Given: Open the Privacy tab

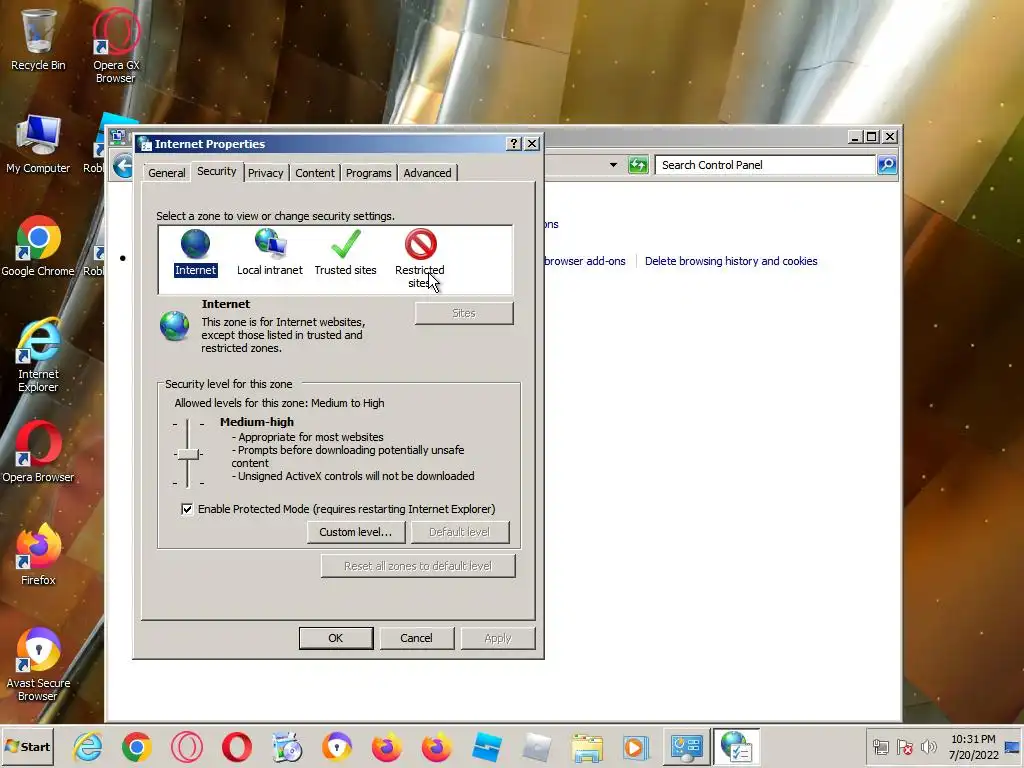Looking at the screenshot, I should coord(266,173).
